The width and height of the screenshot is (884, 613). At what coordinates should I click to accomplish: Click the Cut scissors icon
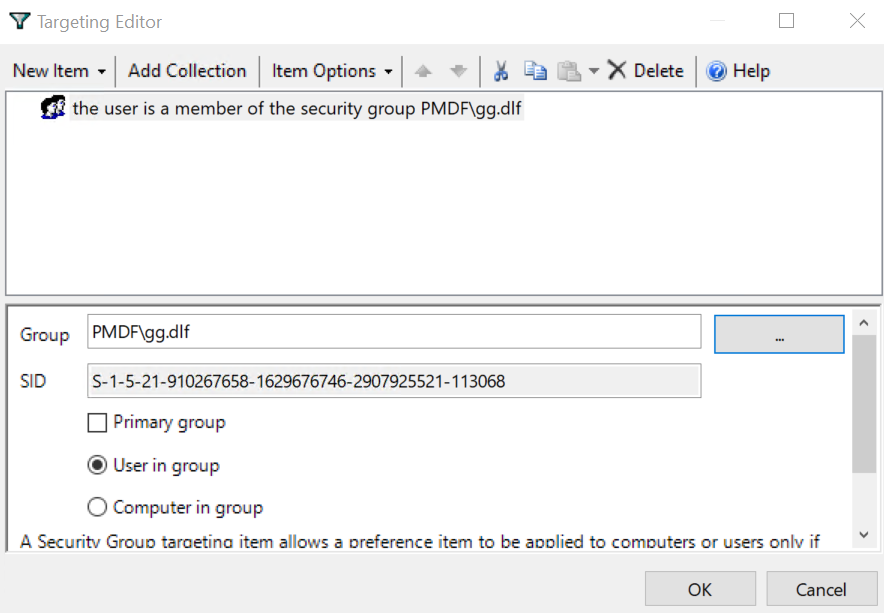point(501,71)
